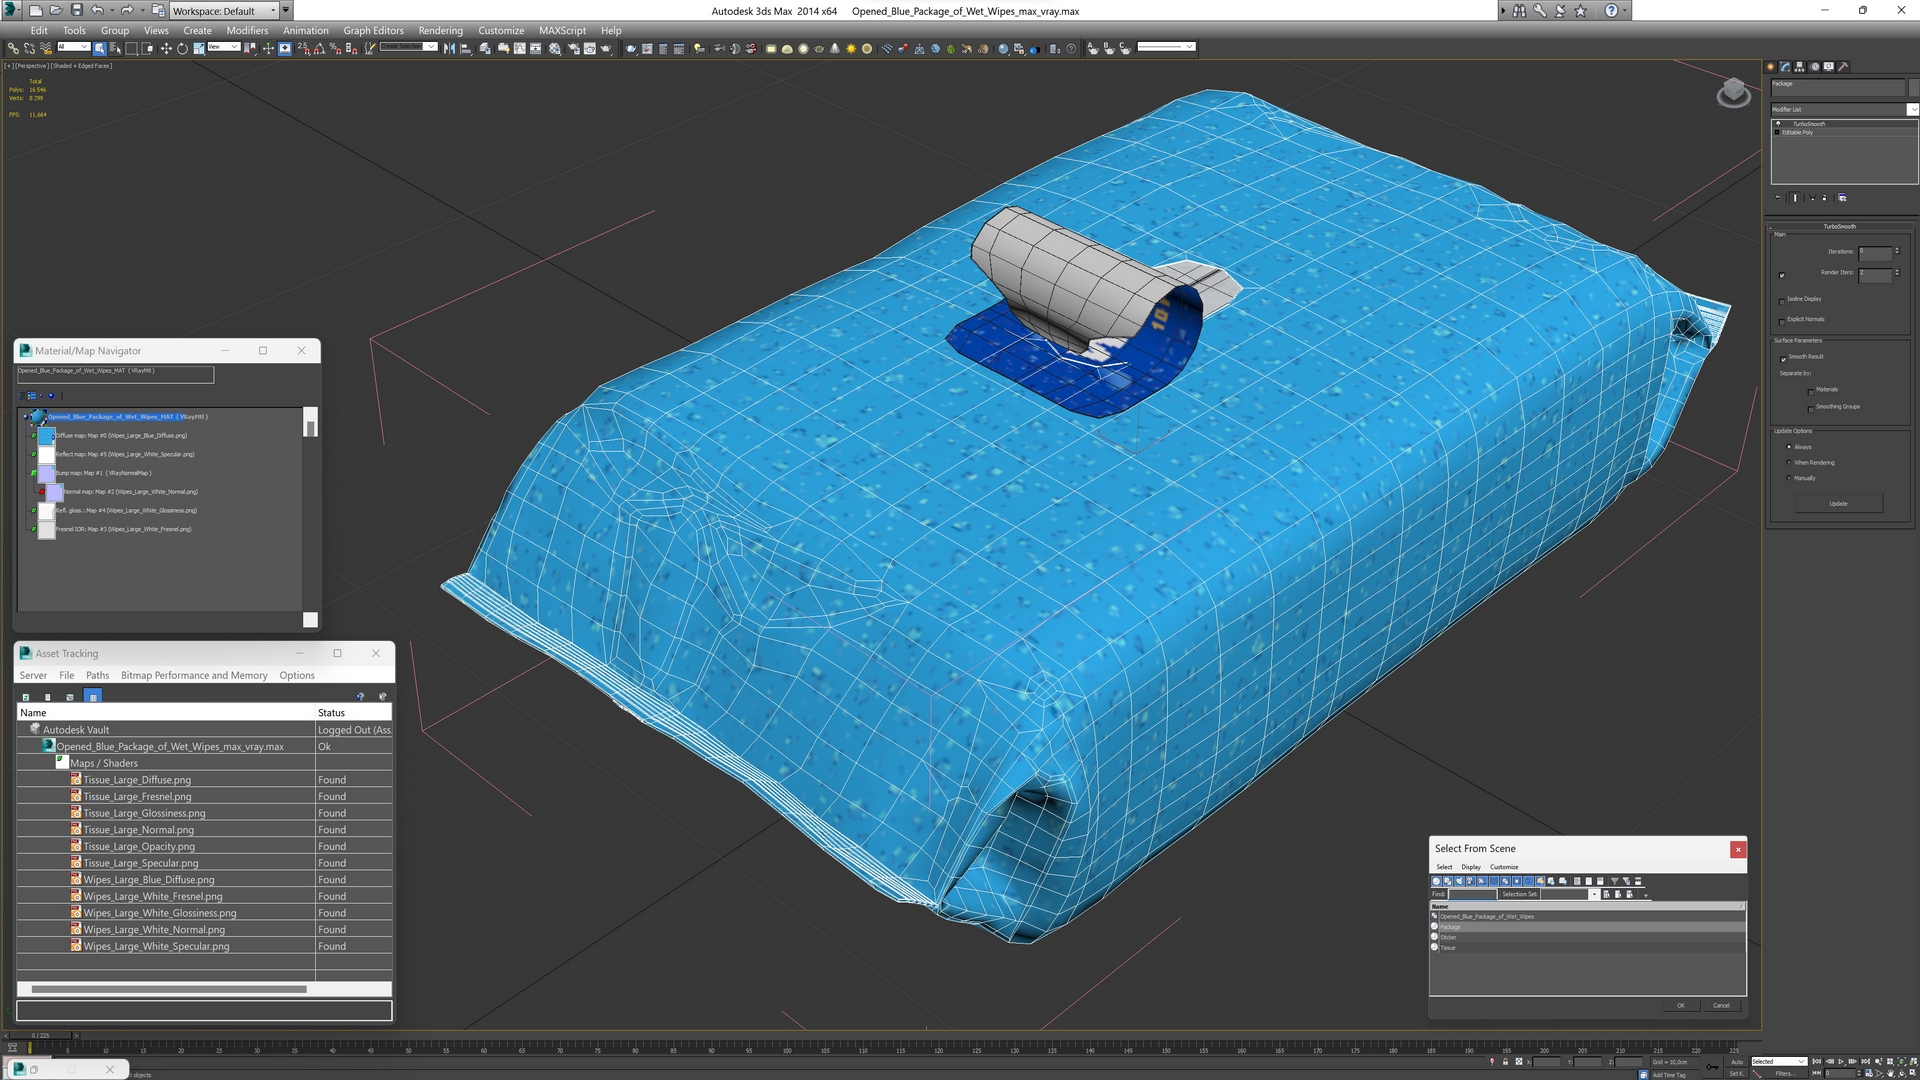Image resolution: width=1920 pixels, height=1080 pixels.
Task: Click Configure Modifier Sets icon
Action: click(x=1842, y=198)
